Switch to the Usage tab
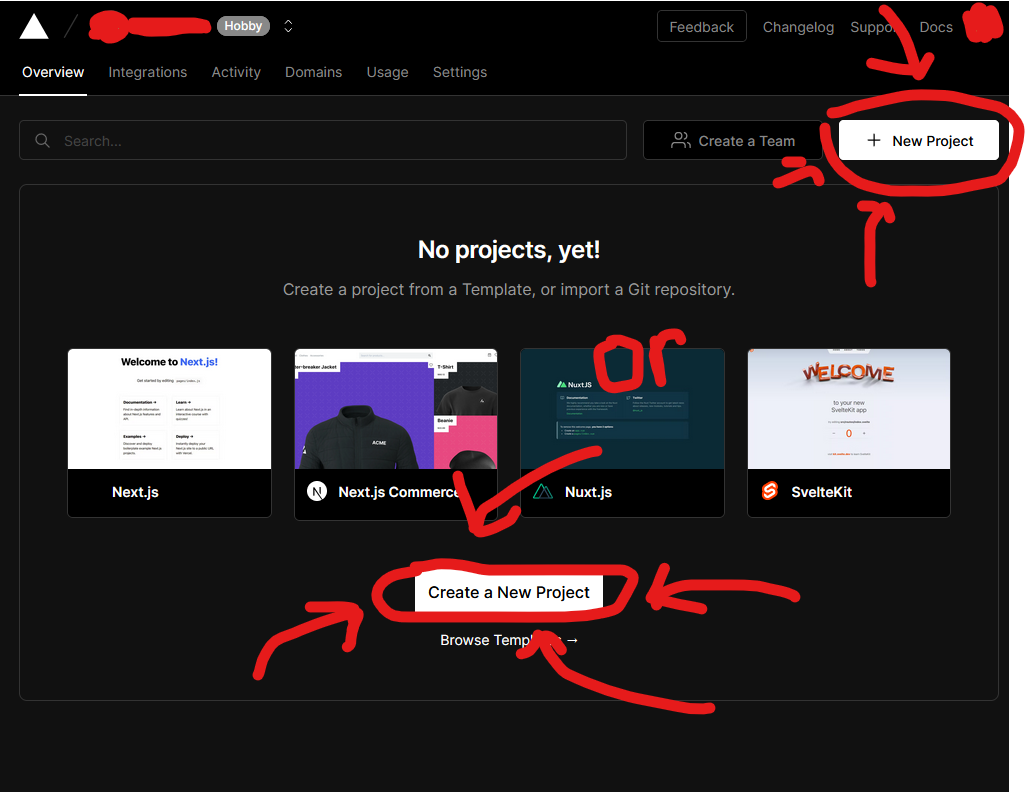This screenshot has width=1025, height=792. (387, 72)
